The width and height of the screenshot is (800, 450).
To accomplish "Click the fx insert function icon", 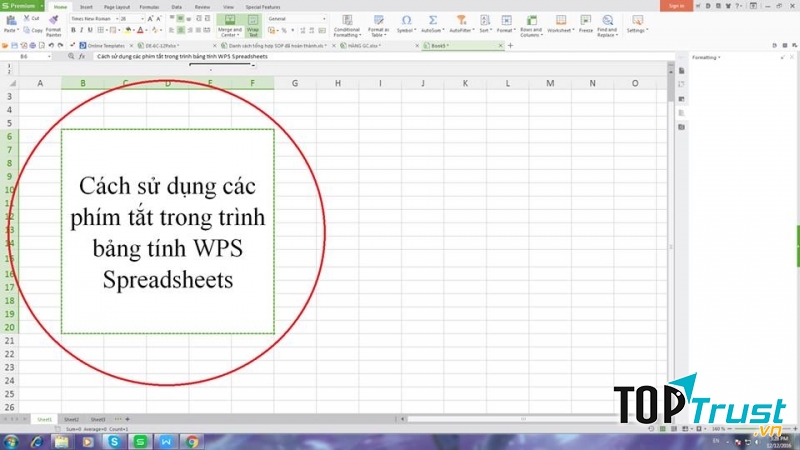I will click(x=82, y=57).
